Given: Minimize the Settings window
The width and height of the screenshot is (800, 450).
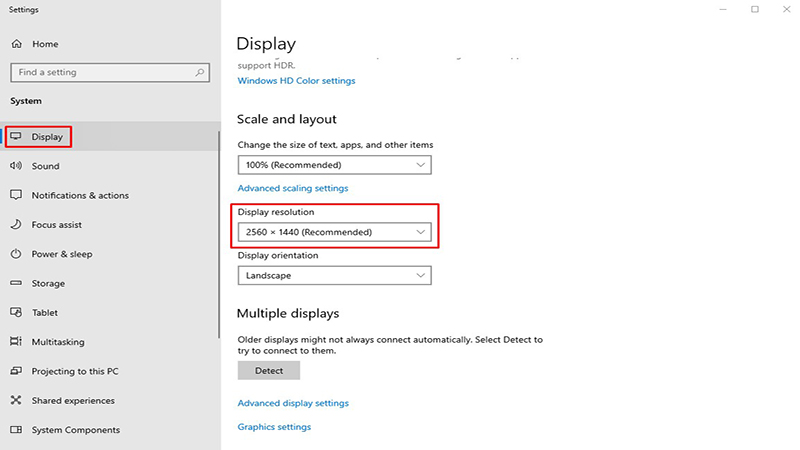Looking at the screenshot, I should click(x=723, y=9).
